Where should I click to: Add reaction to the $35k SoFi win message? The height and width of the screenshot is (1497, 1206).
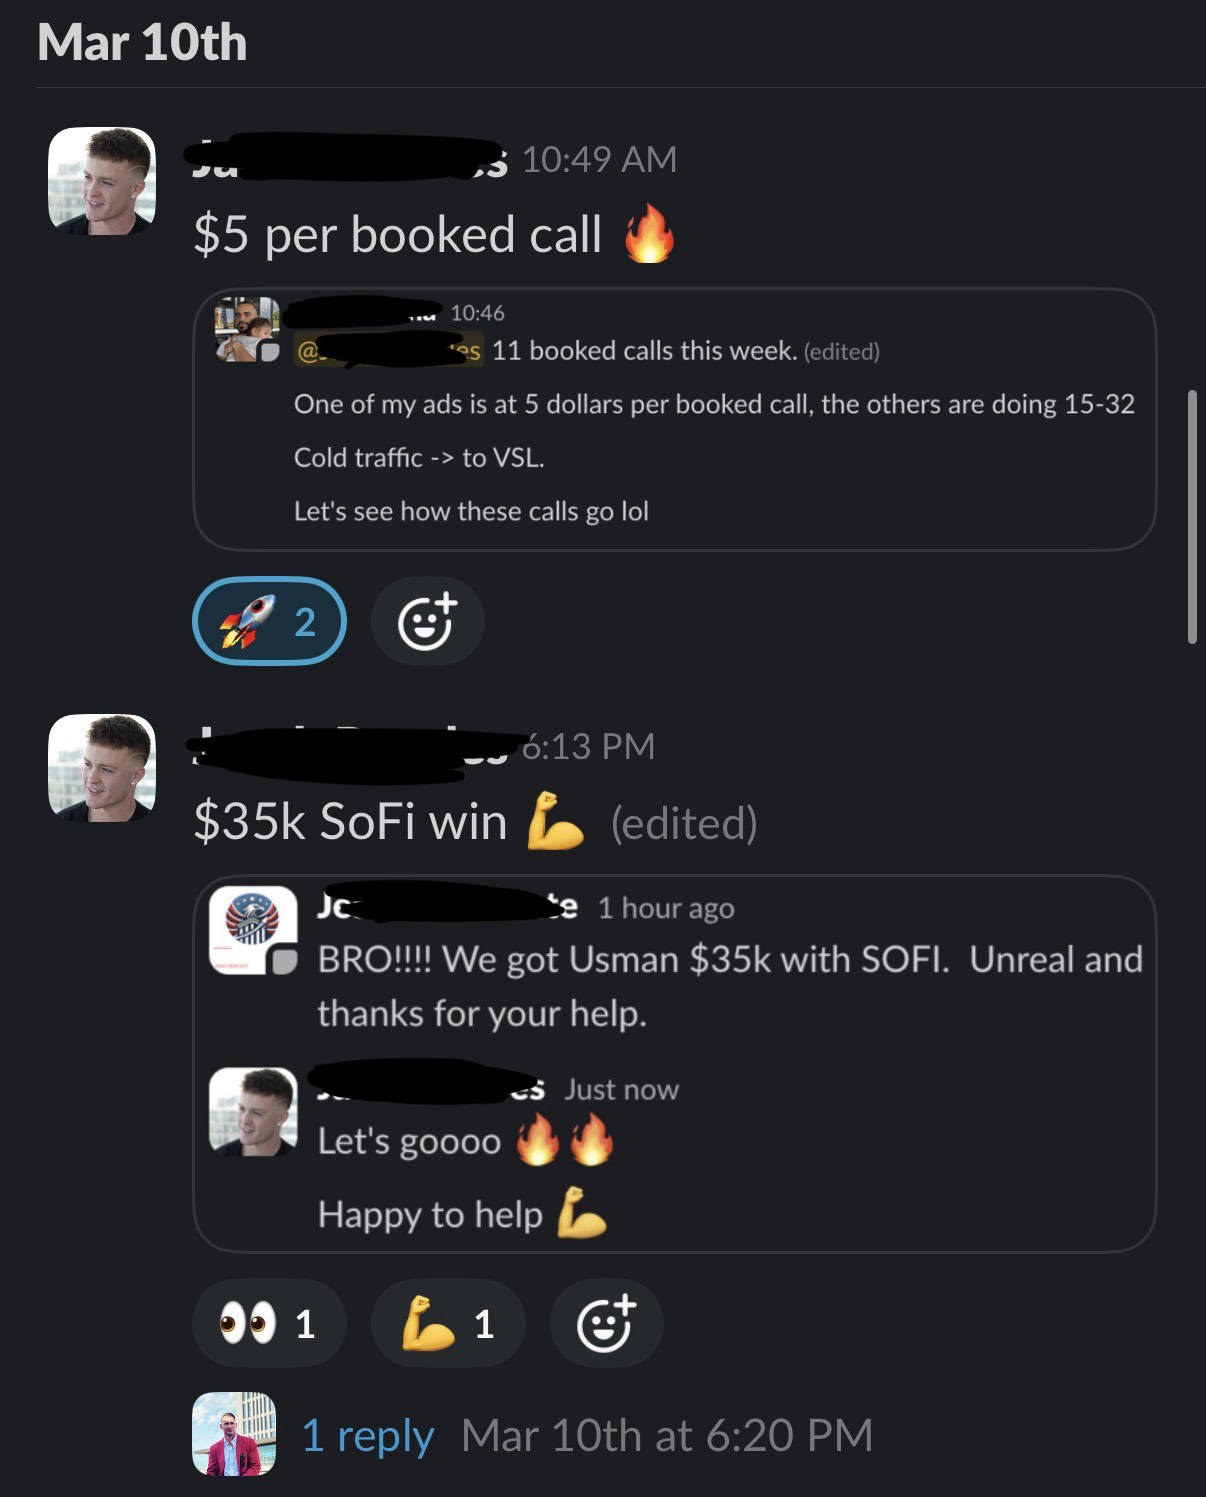[x=606, y=1323]
